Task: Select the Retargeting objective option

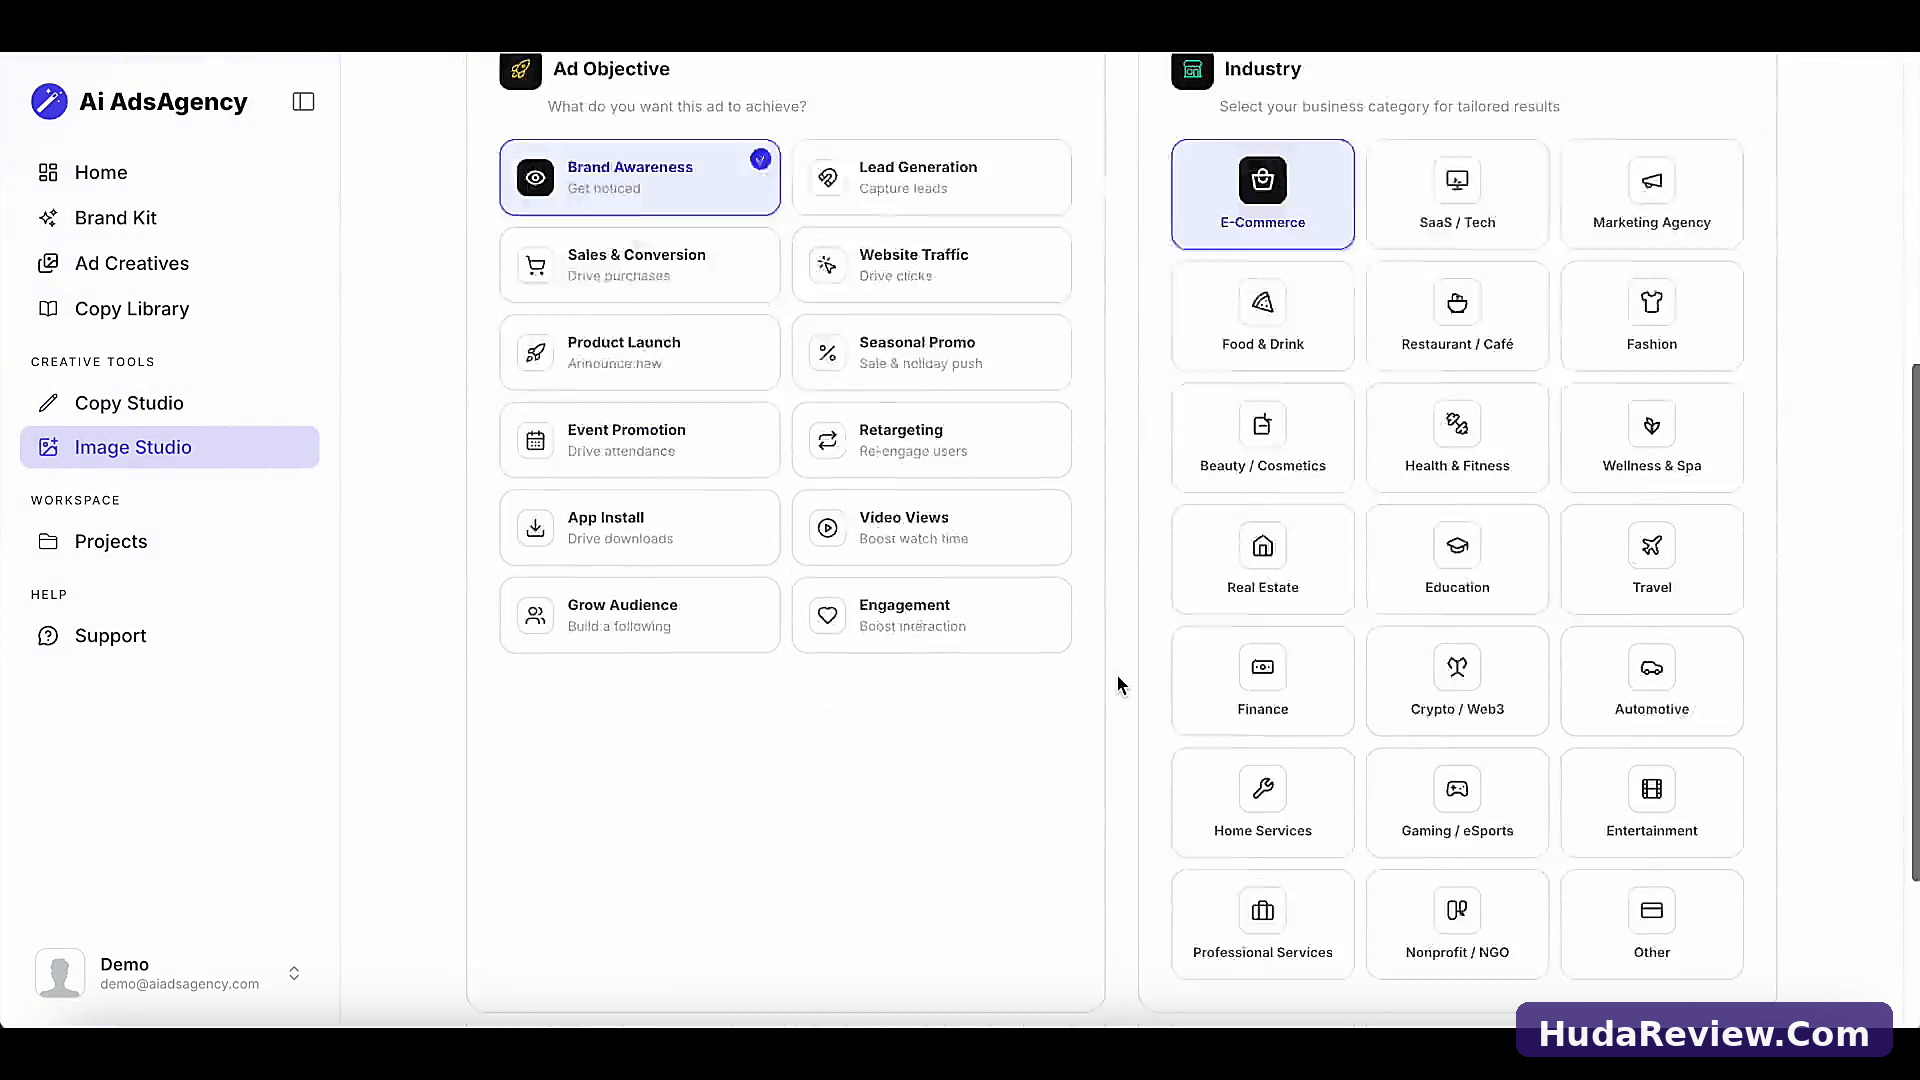Action: tap(931, 440)
